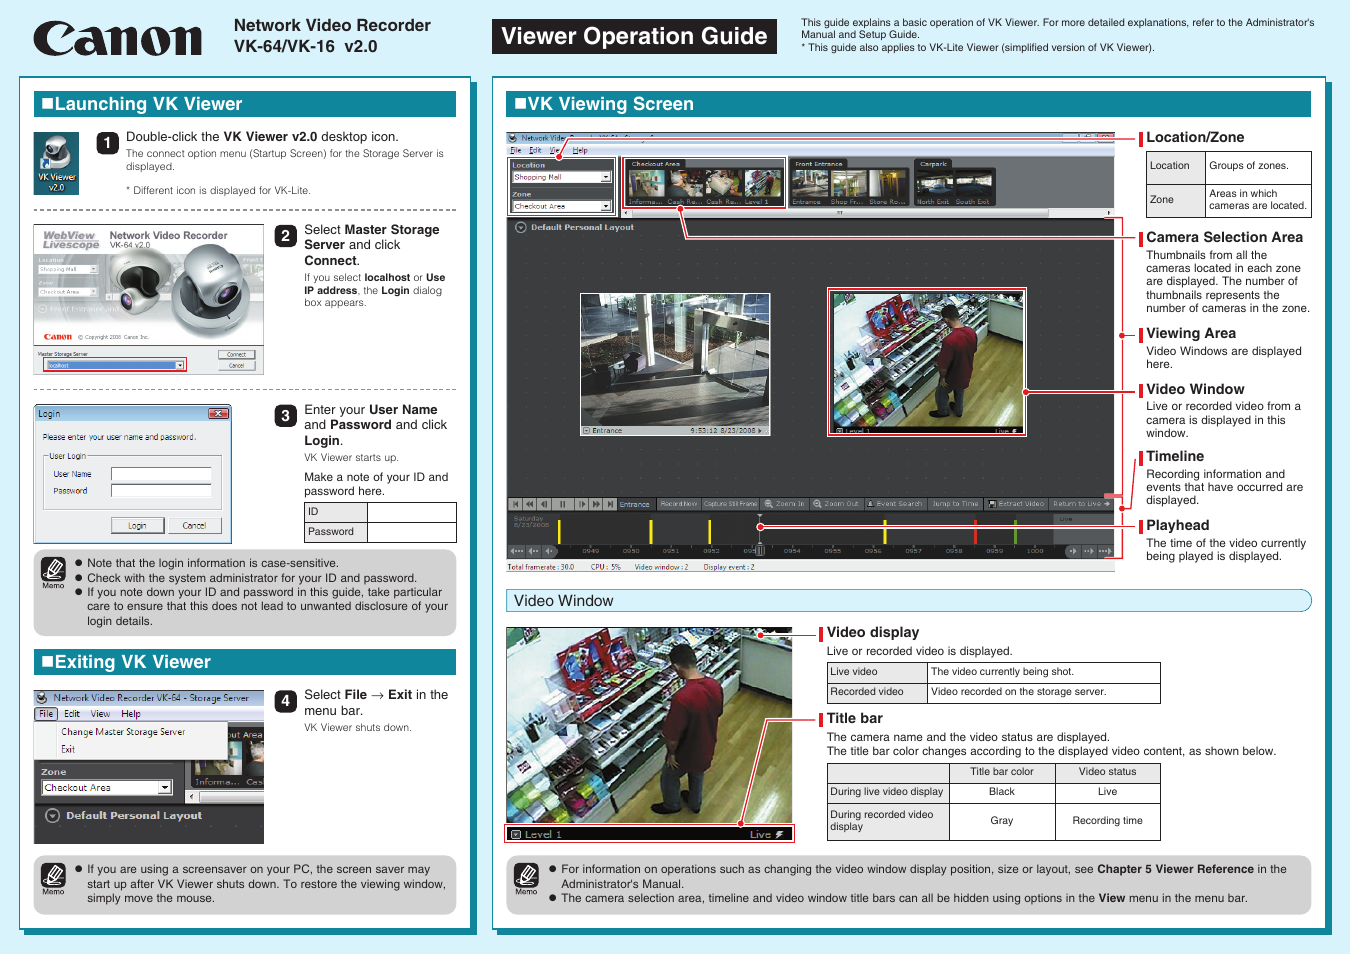Choose Exit from the File menu

tap(68, 749)
